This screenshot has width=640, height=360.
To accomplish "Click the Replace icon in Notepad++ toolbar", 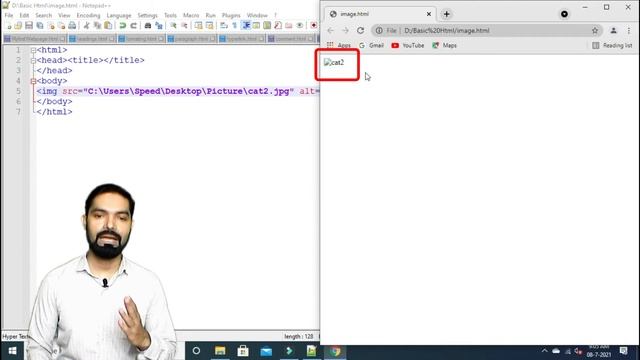I will 159,25.
